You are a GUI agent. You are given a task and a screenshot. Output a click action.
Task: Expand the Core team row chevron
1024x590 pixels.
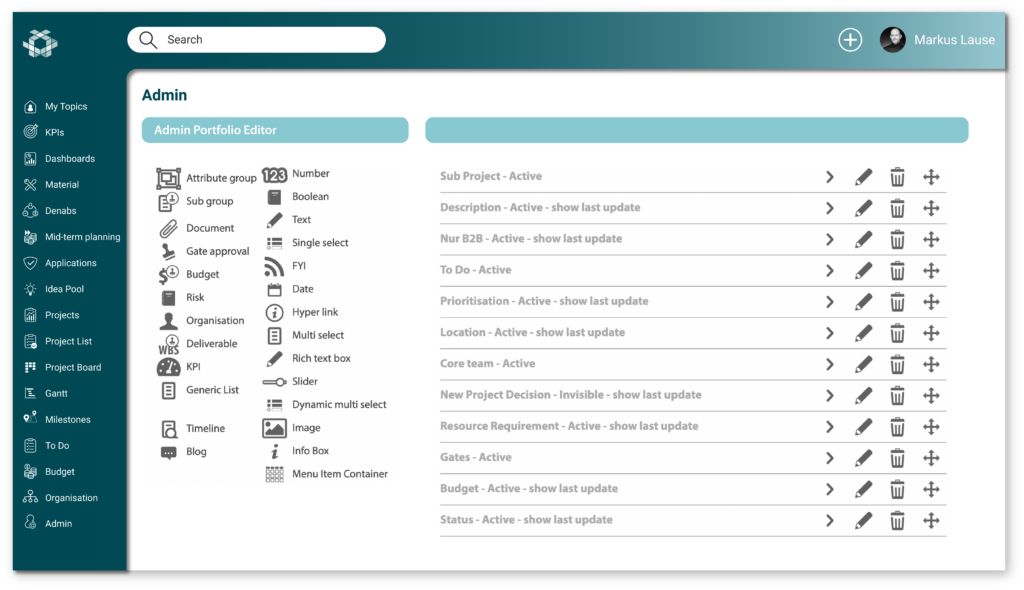829,364
